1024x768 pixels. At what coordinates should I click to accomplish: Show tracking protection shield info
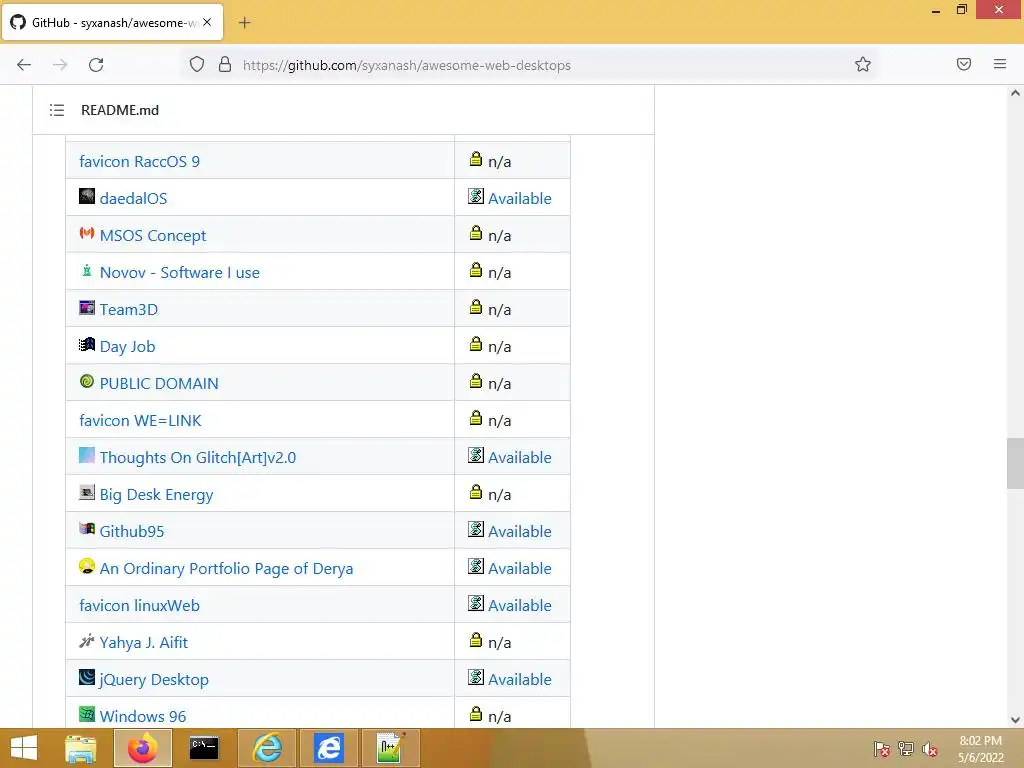[x=197, y=64]
